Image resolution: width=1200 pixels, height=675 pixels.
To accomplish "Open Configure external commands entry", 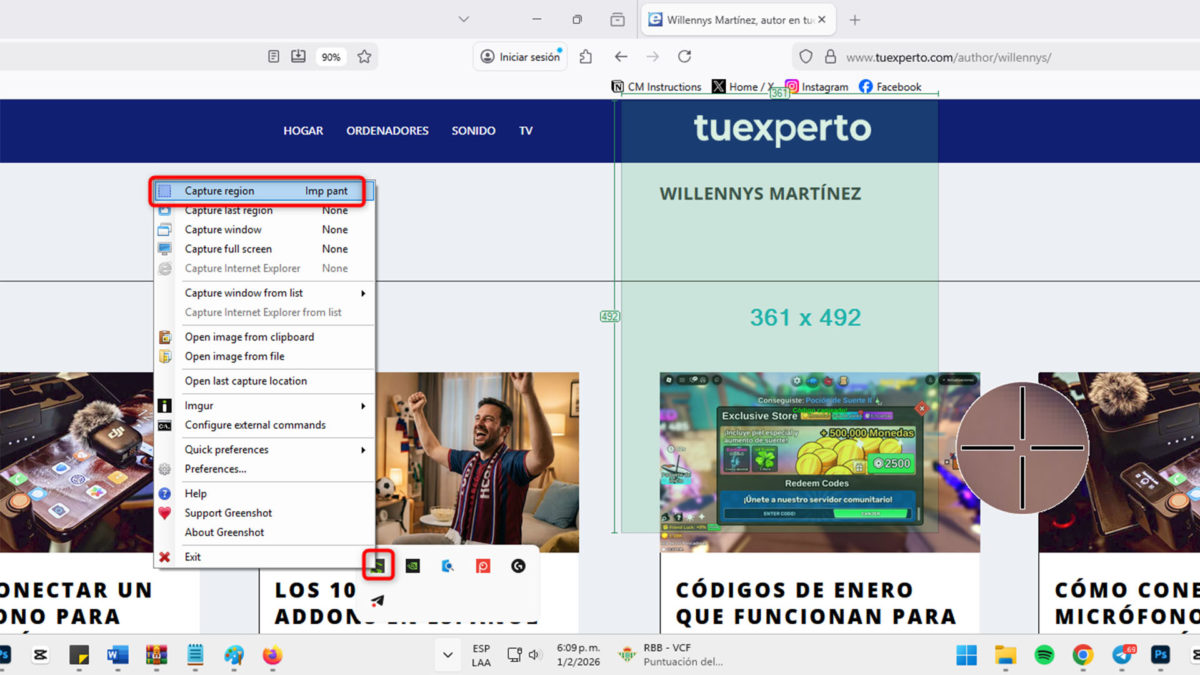I will (264, 425).
